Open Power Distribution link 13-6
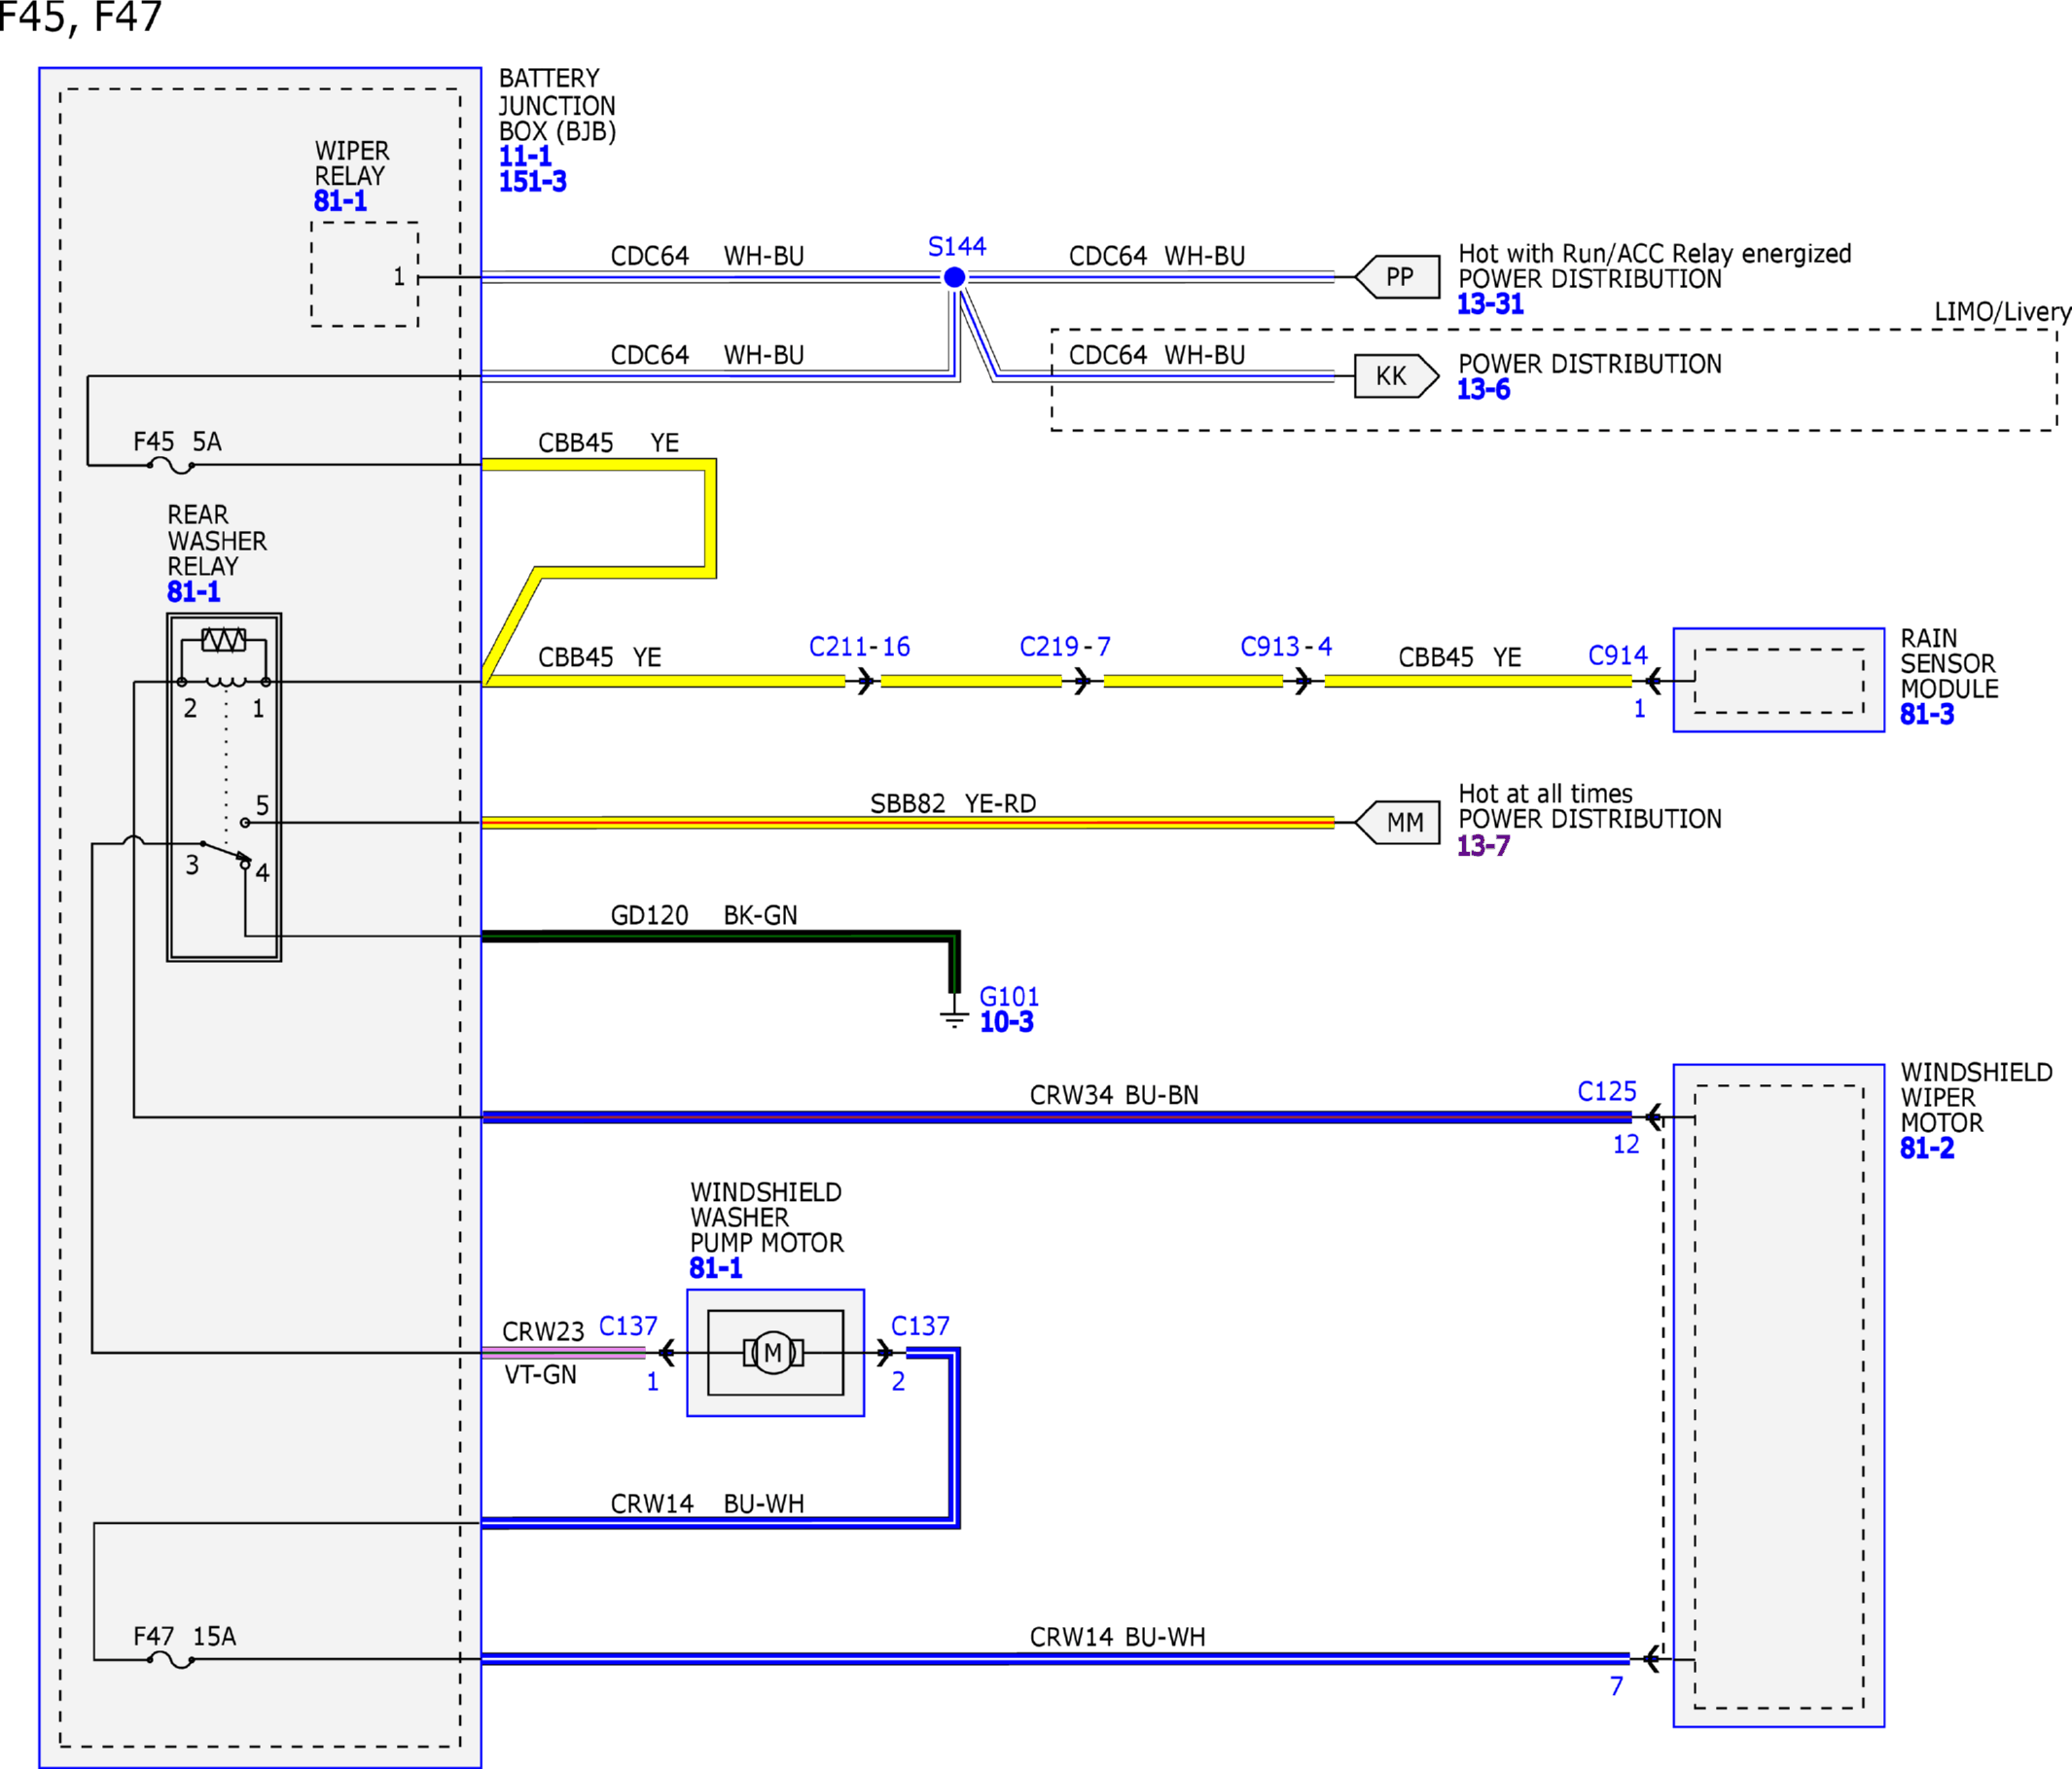The height and width of the screenshot is (1769, 2072). pyautogui.click(x=1483, y=390)
